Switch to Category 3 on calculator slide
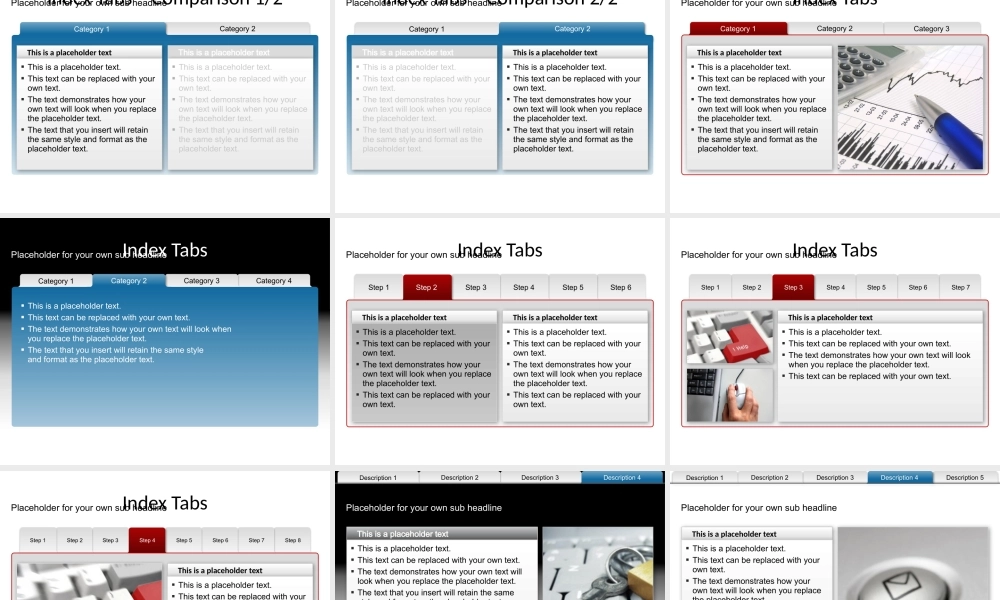 click(x=930, y=29)
